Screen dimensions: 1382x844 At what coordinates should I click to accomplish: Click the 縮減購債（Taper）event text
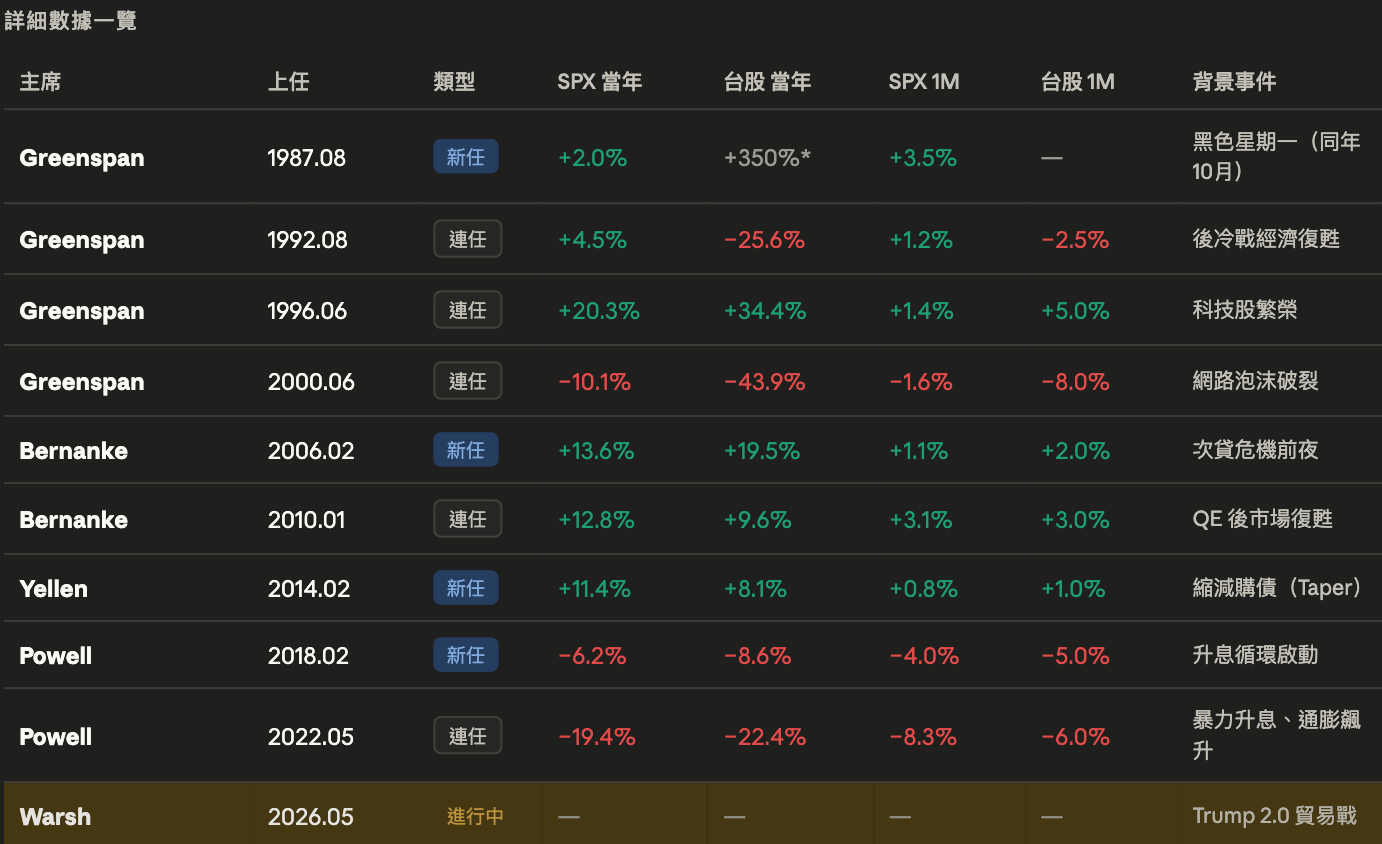pos(1277,588)
